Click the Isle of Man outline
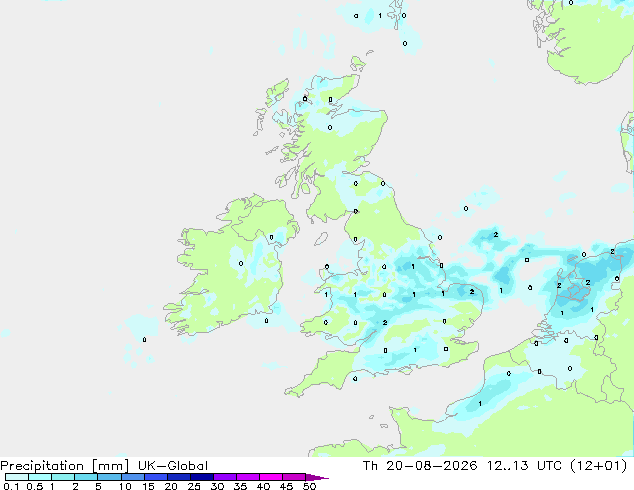This screenshot has width=634, height=490. tap(321, 239)
